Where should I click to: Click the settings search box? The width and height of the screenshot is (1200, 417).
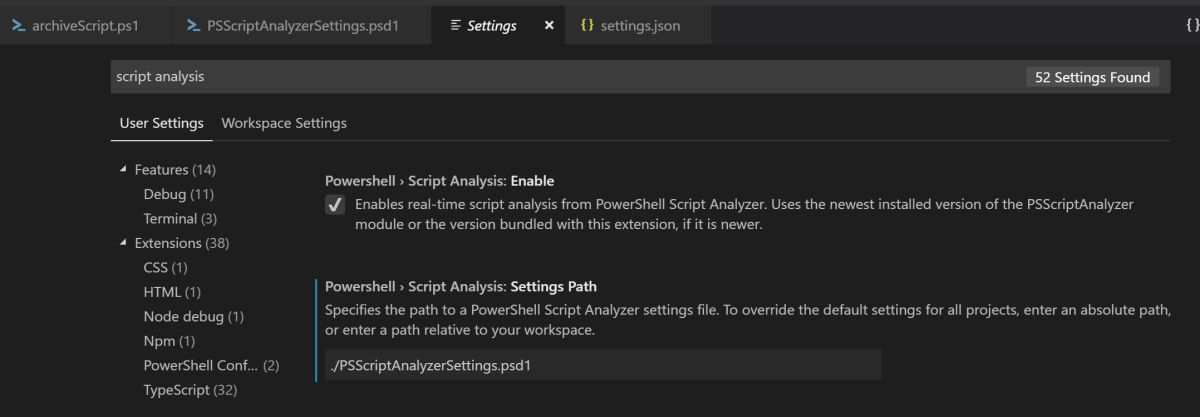pos(560,77)
